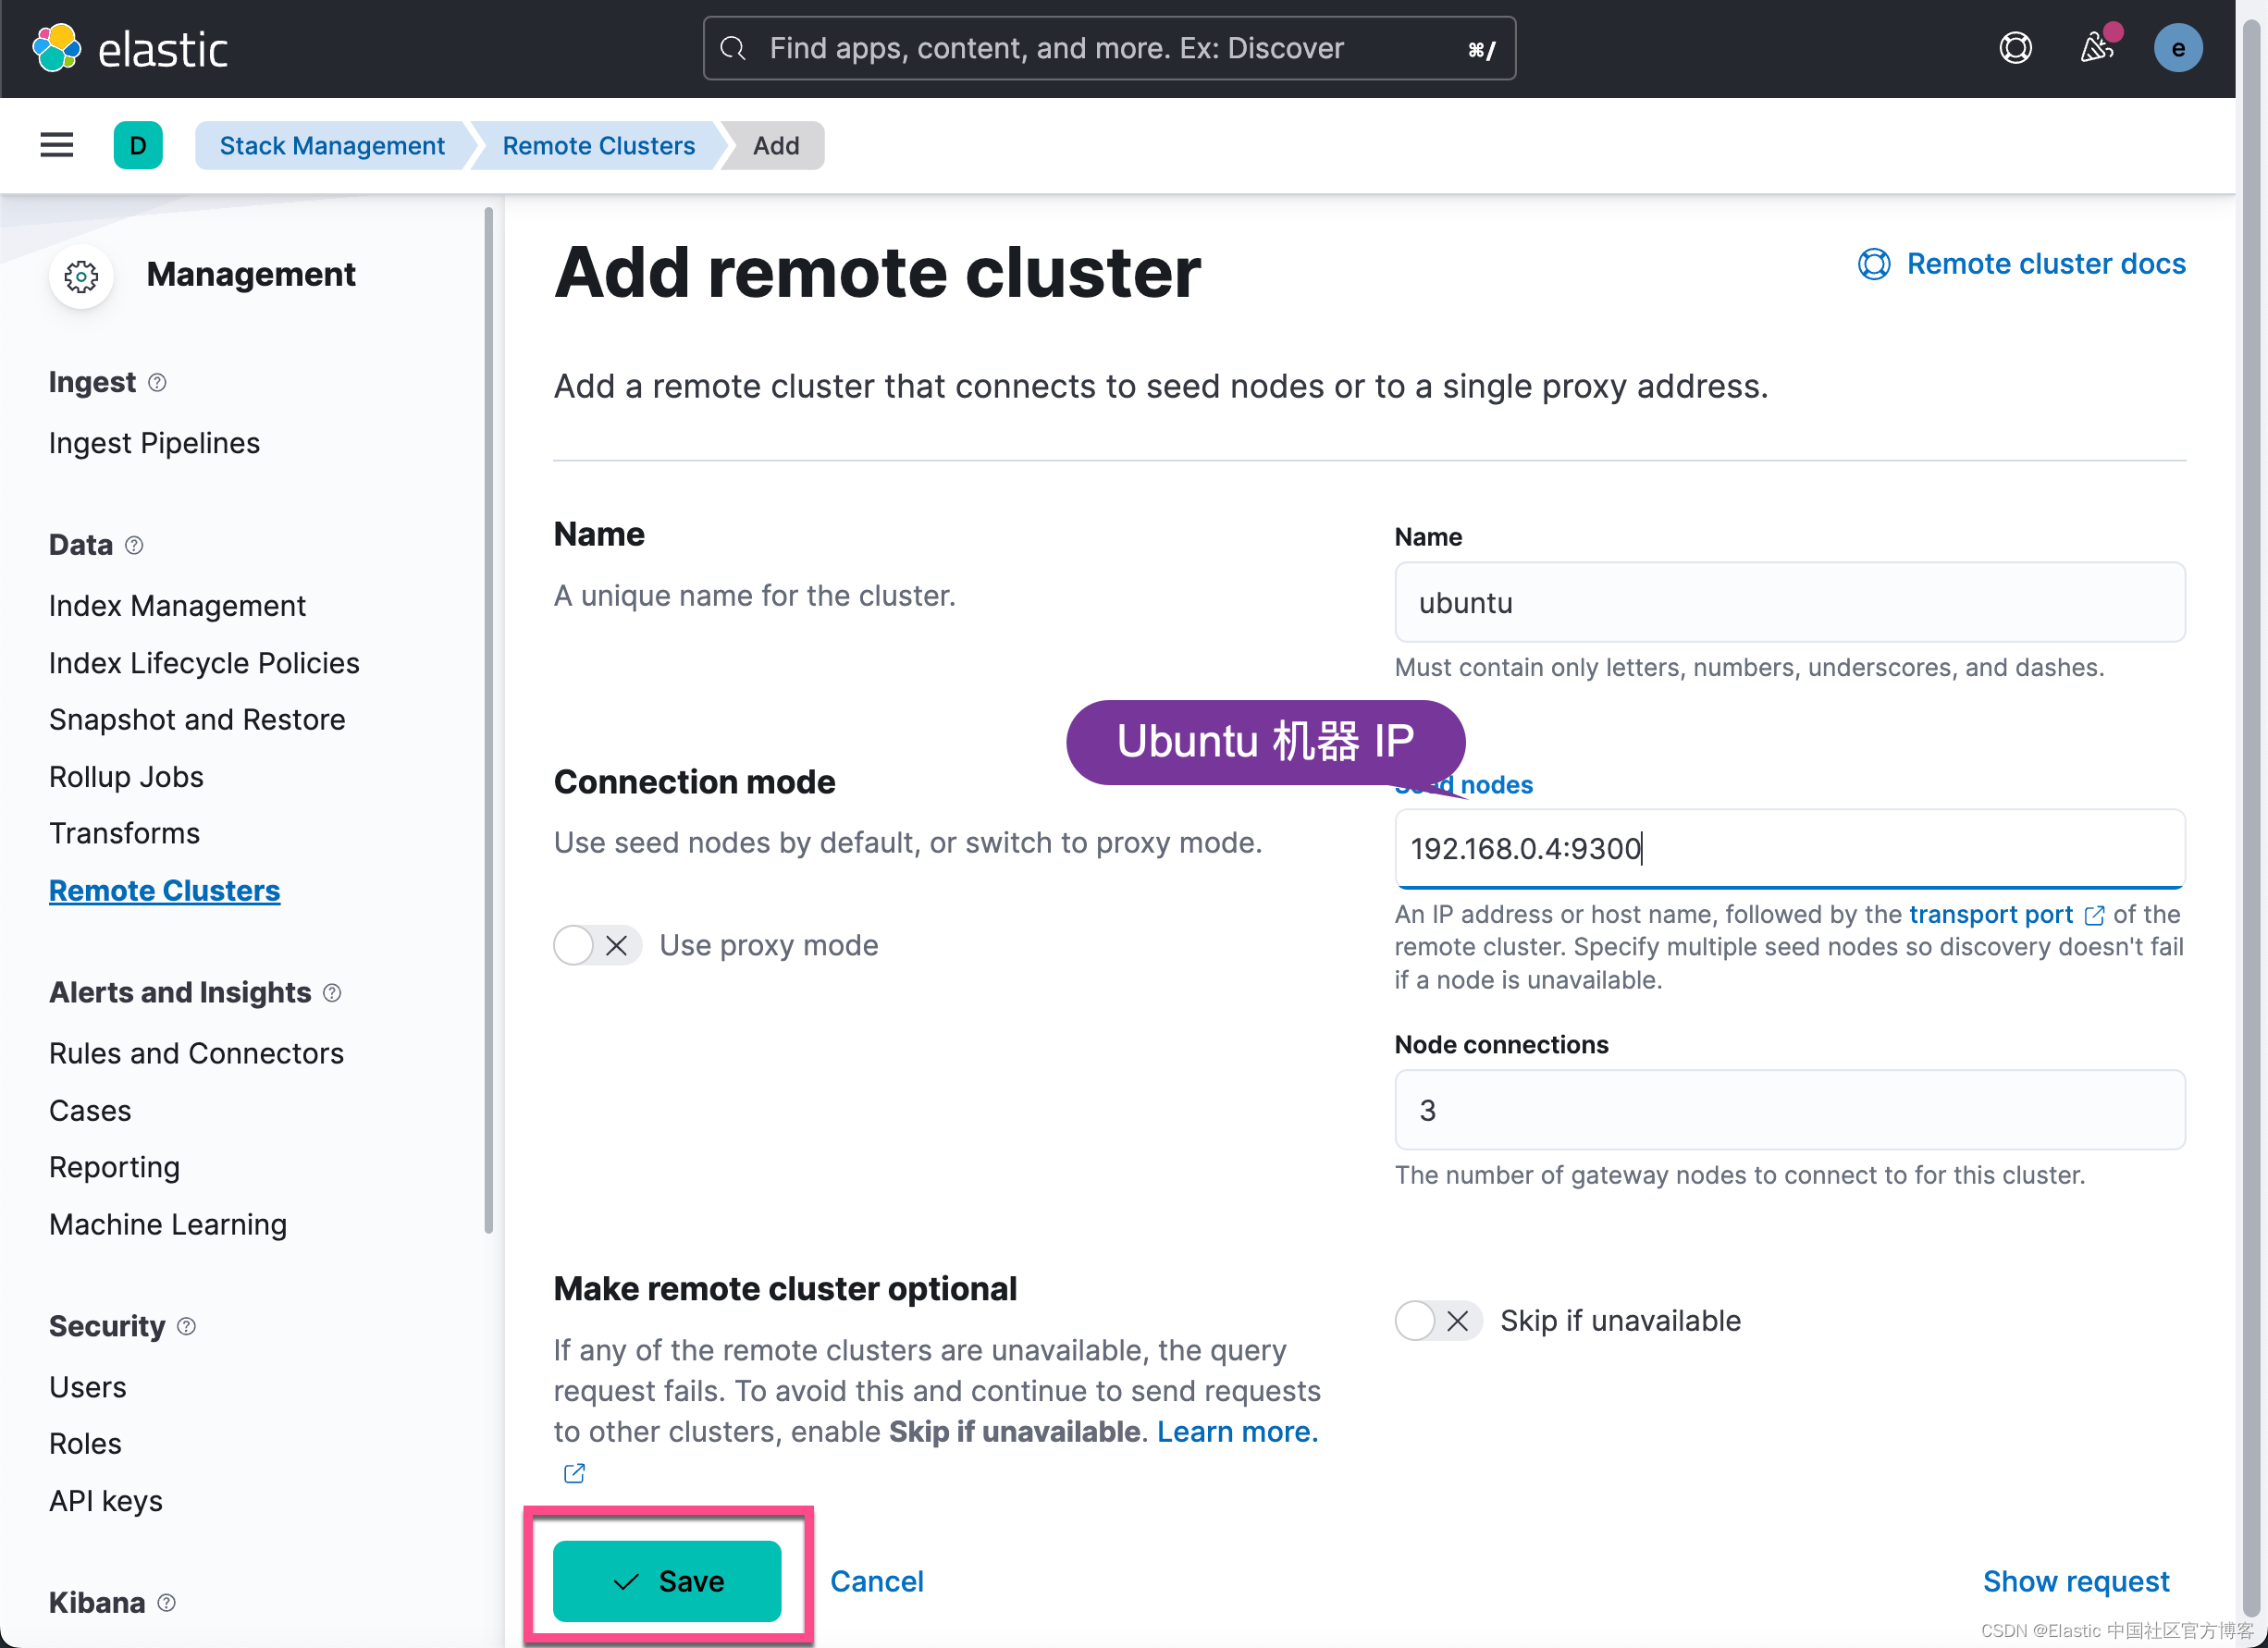Click the help lifebuoy icon in header
The height and width of the screenshot is (1648, 2268).
tap(2015, 48)
